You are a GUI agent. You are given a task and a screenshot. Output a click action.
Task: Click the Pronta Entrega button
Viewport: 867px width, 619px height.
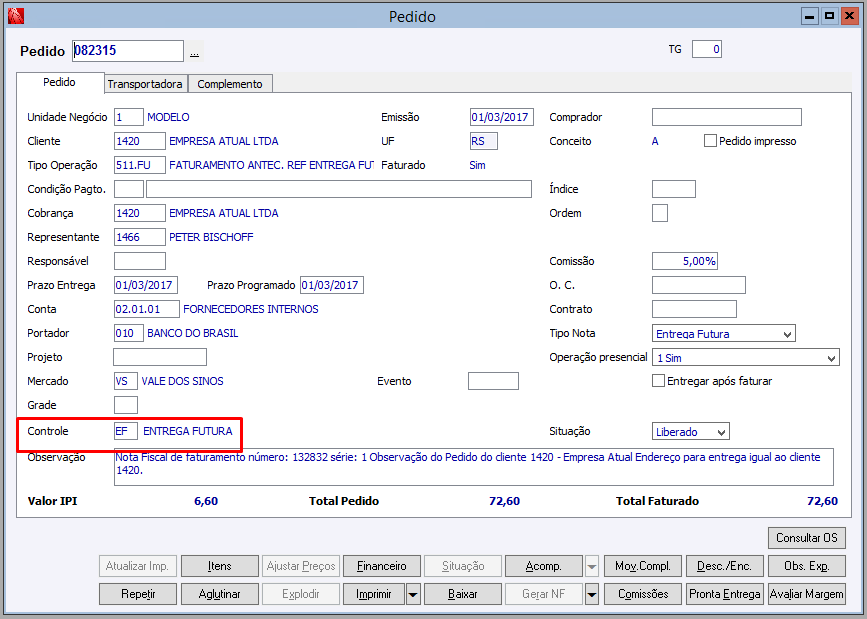[x=724, y=594]
